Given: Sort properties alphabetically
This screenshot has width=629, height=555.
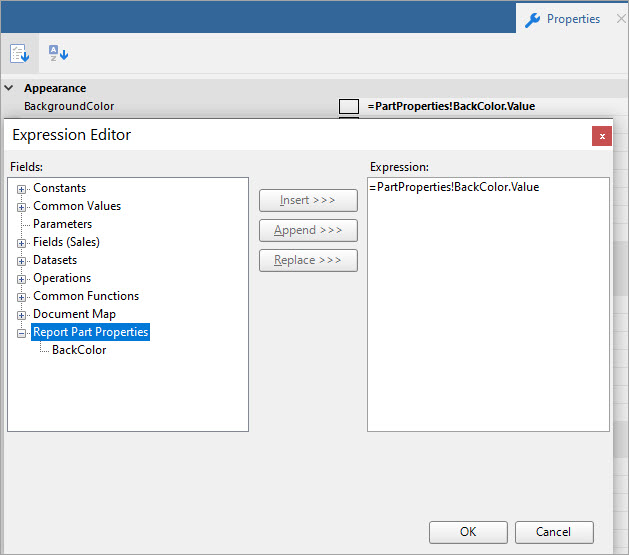Looking at the screenshot, I should tap(58, 53).
